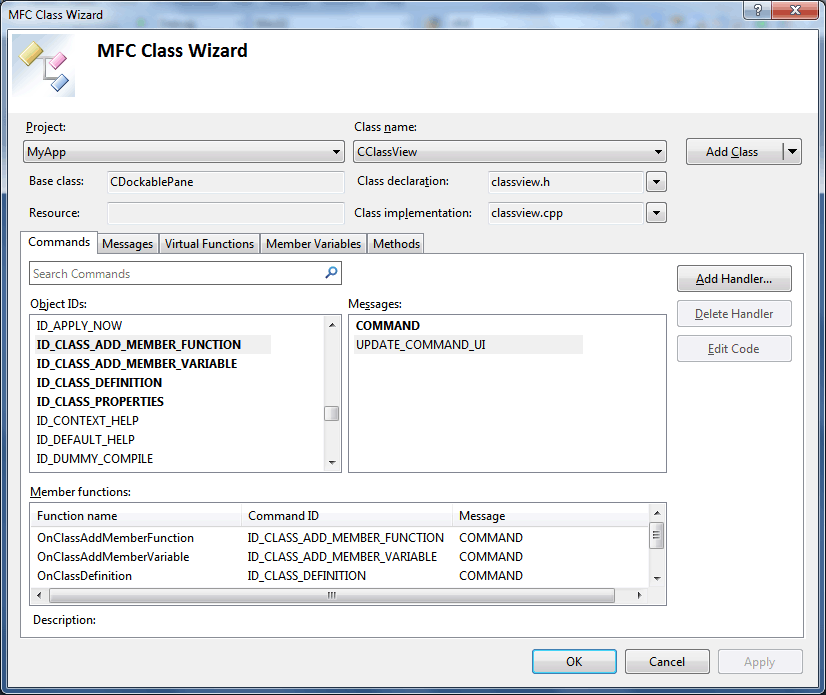Click Member functions horizontal scroll left arrow
This screenshot has width=826, height=695.
coord(39,595)
